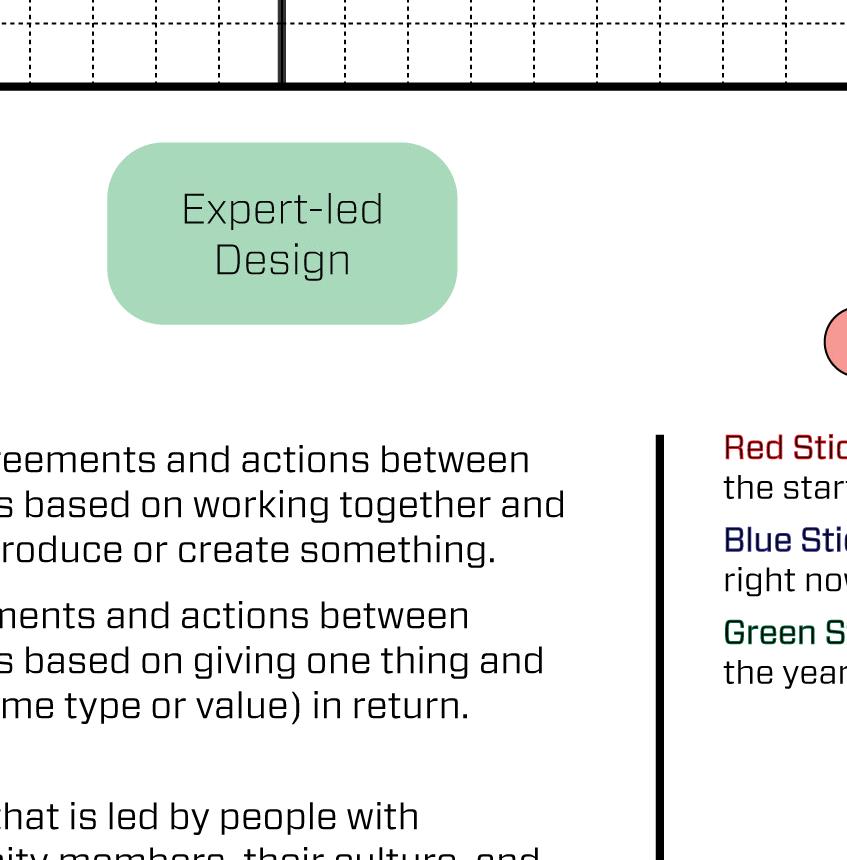Image resolution: width=847 pixels, height=860 pixels.
Task: Click the thick vertical line in the grid
Action: tap(282, 40)
